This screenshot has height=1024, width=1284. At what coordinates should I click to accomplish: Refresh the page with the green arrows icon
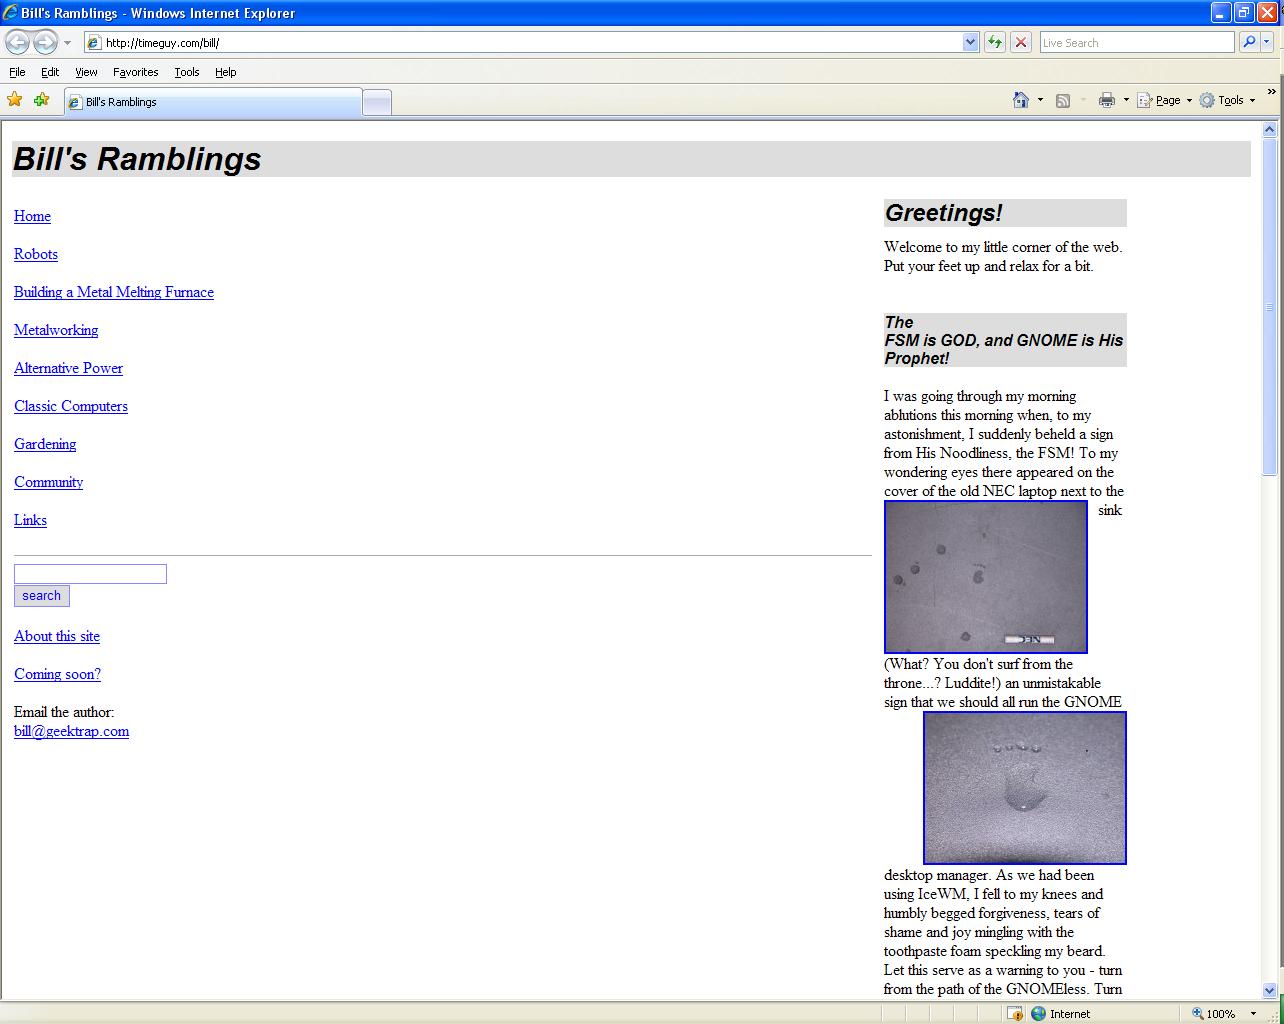coord(994,42)
